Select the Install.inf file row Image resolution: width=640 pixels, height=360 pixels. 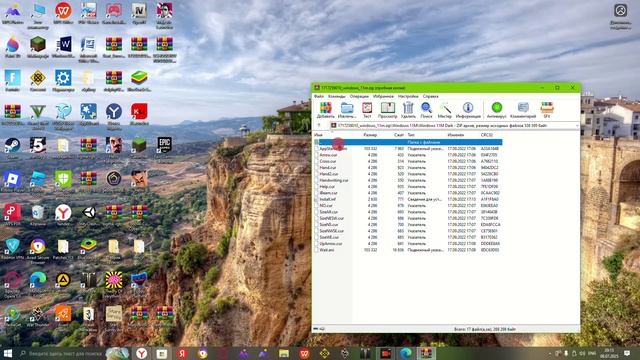(407, 199)
